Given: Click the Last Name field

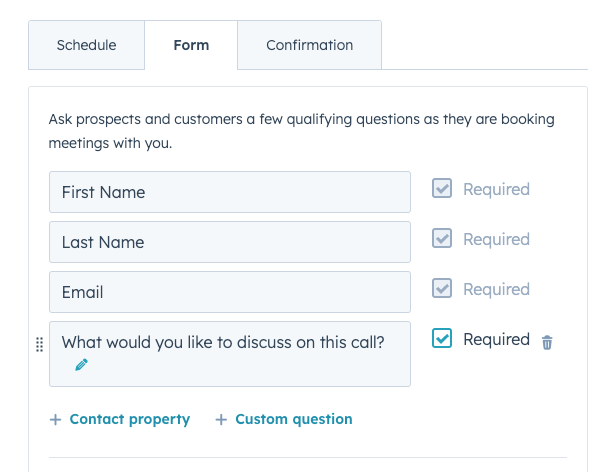Looking at the screenshot, I should coord(230,242).
